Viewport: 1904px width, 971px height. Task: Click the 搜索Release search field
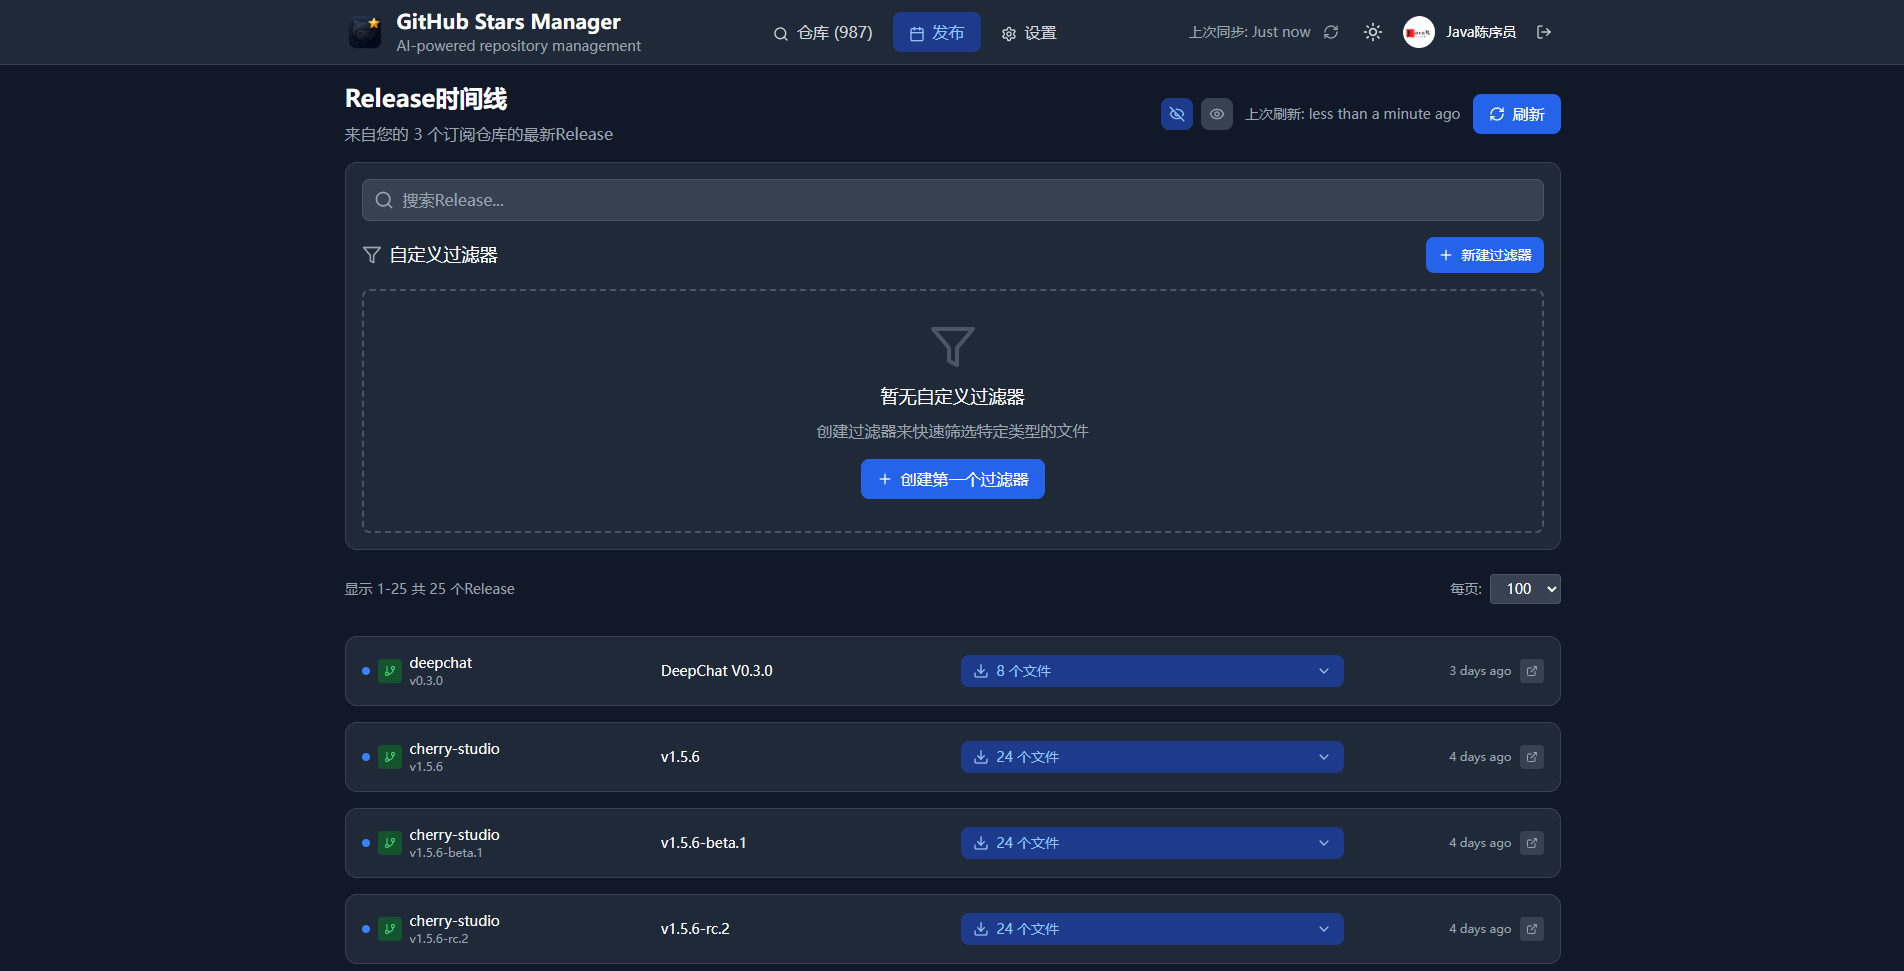tap(952, 200)
